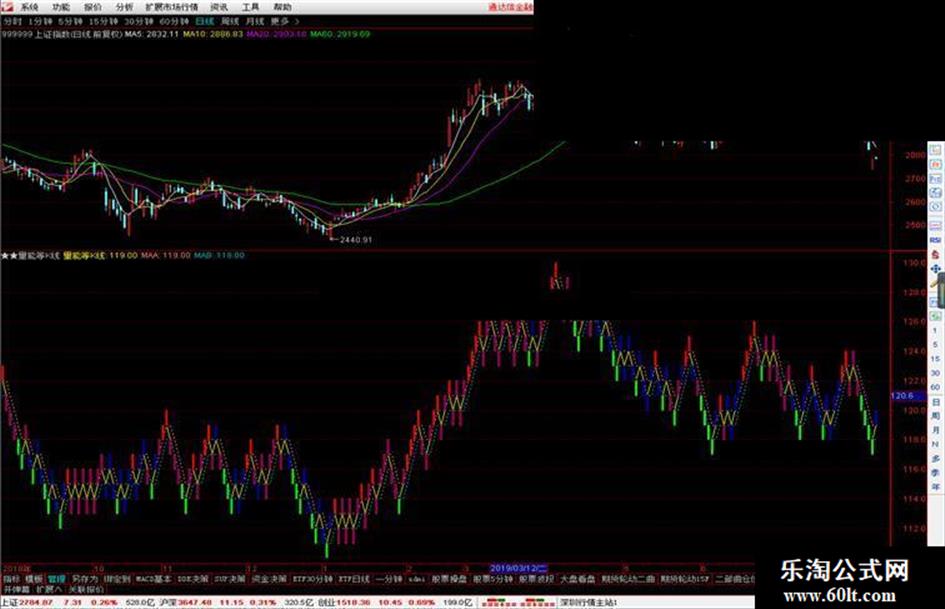Select the 月线 monthly period

(x=255, y=22)
